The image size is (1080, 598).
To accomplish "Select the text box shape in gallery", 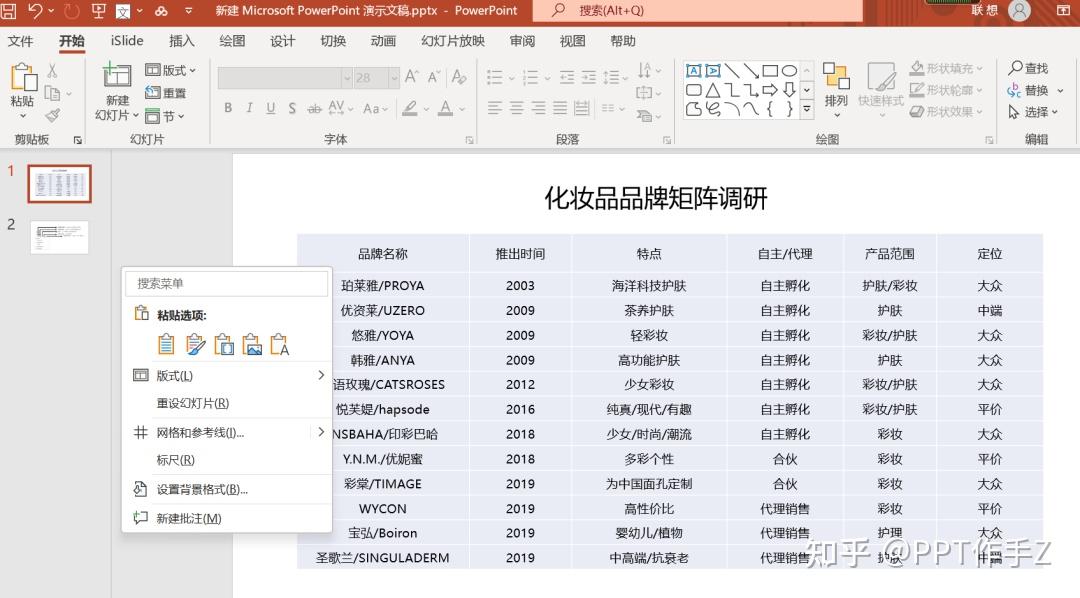I will click(x=694, y=70).
